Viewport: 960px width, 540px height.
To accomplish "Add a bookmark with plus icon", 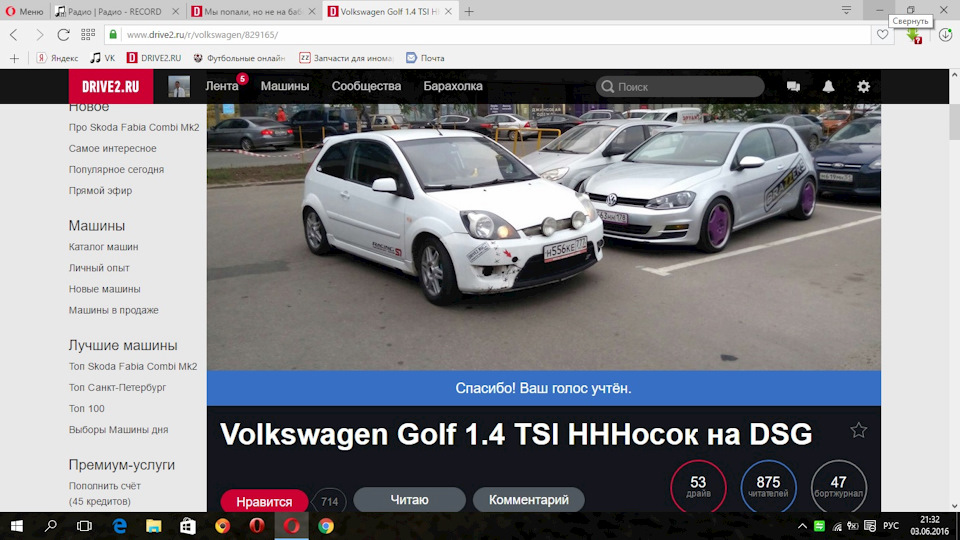I will [x=14, y=58].
